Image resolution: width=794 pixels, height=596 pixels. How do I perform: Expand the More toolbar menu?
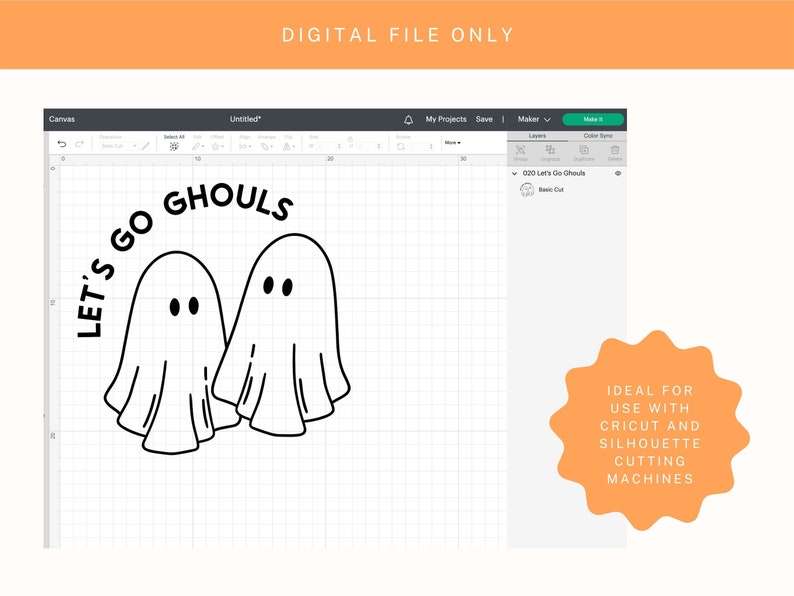click(x=453, y=143)
